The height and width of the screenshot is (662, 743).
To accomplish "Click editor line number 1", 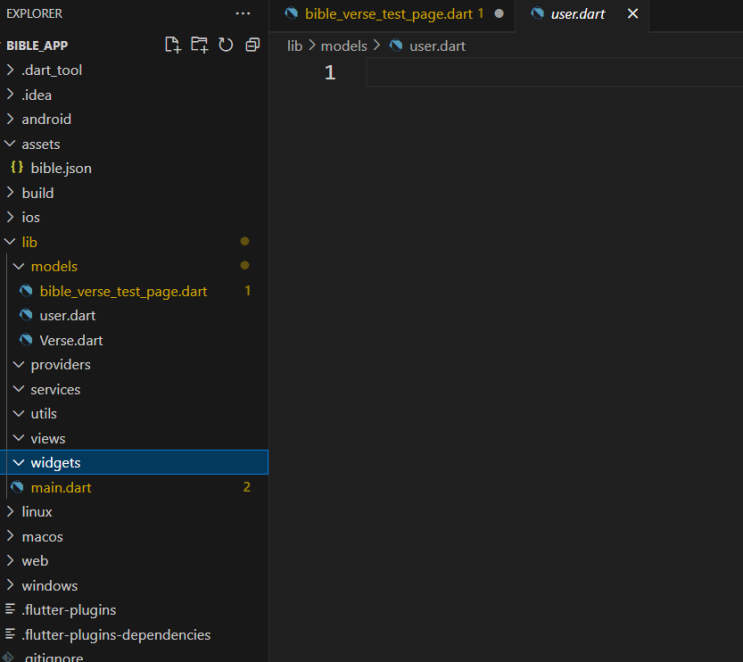I will (330, 73).
